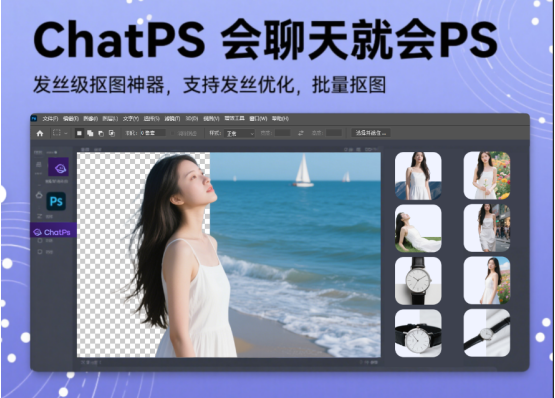Open the 视图(V) menu
Image resolution: width=555 pixels, height=398 pixels.
coord(211,119)
